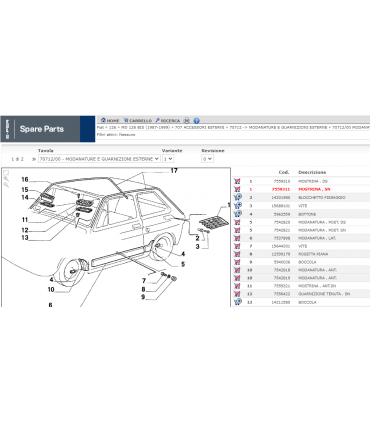Select description BLOCCHETTO FISSAGGIO
This screenshot has height=423, width=370.
[322, 198]
